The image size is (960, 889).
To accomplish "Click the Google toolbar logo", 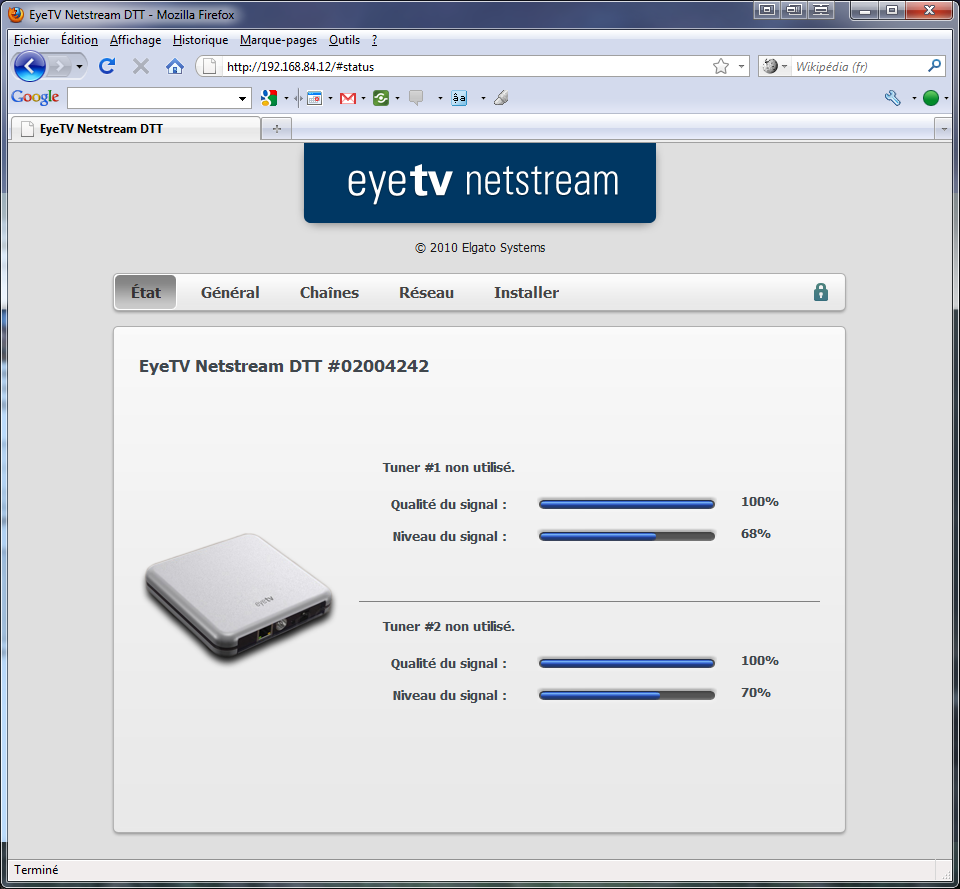I will [35, 97].
